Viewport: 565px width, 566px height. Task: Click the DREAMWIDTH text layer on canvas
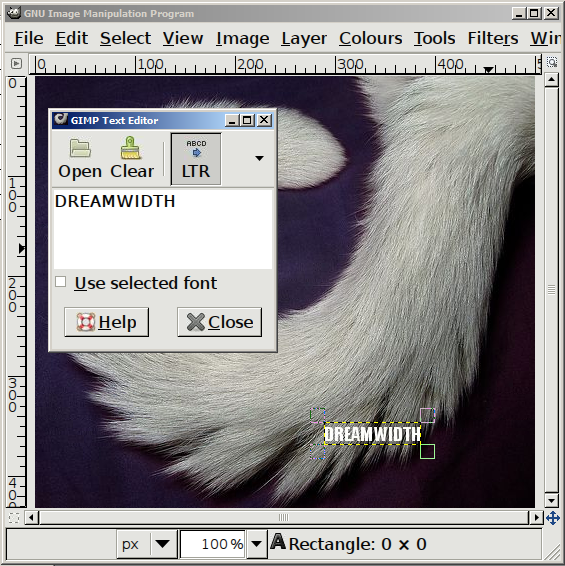pyautogui.click(x=372, y=434)
